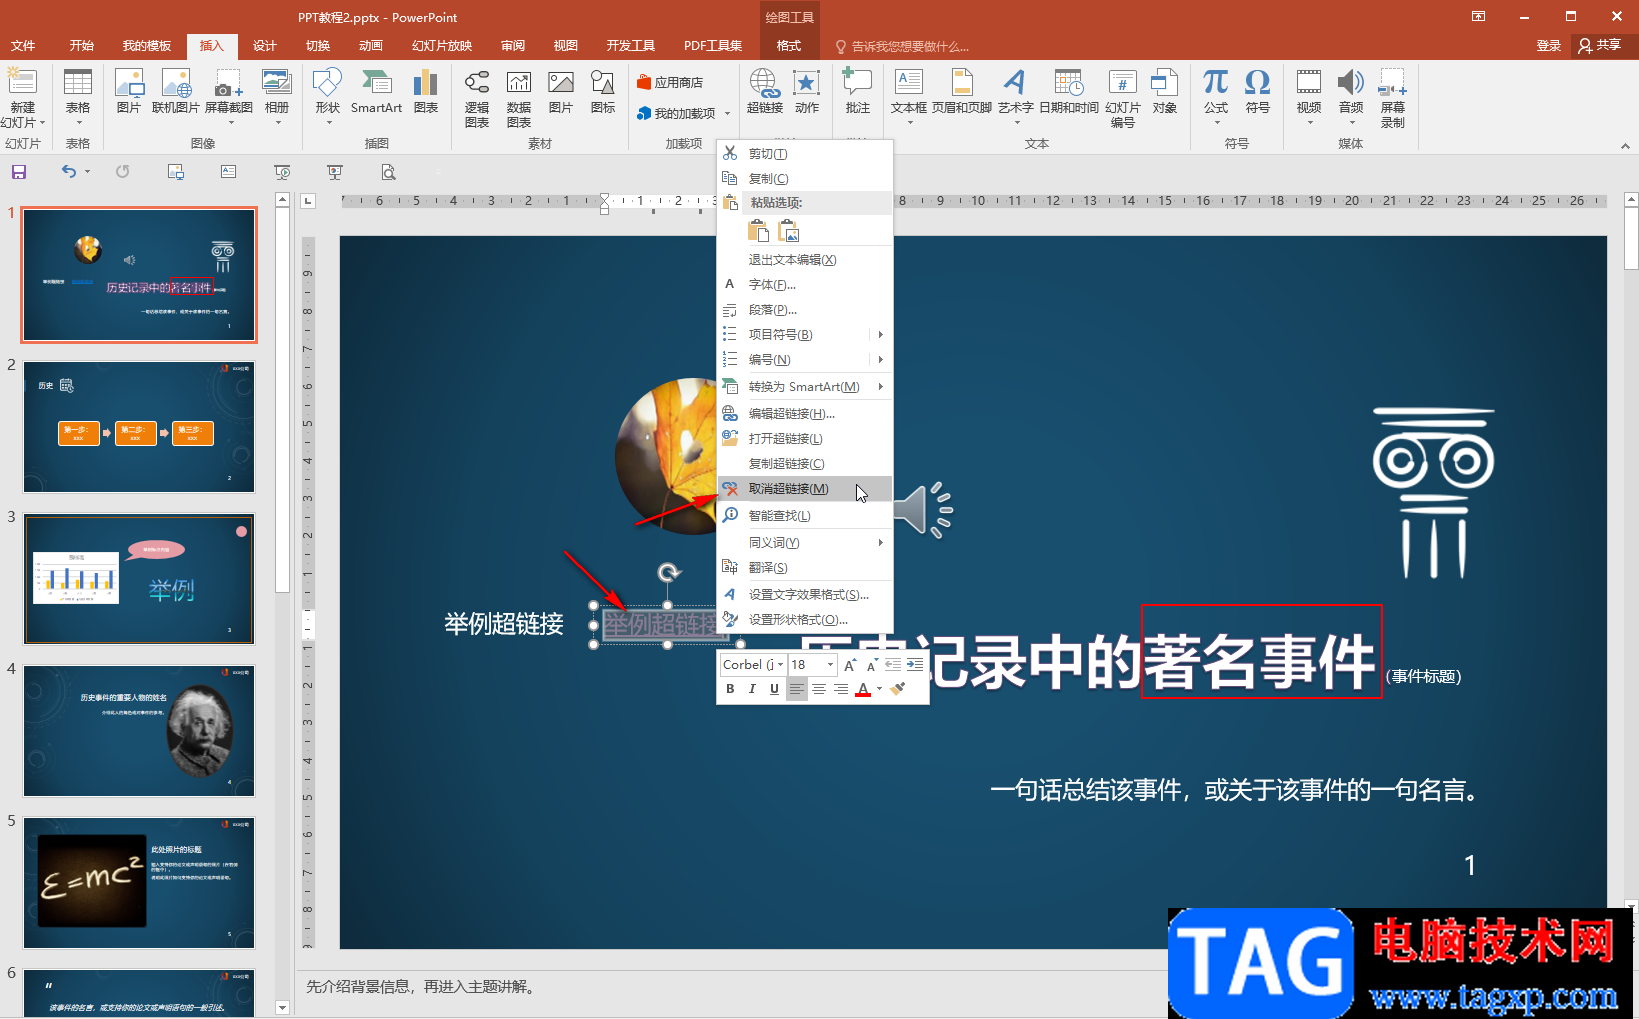Click the format painter brush in mini toolbar
Image resolution: width=1639 pixels, height=1019 pixels.
coord(898,689)
